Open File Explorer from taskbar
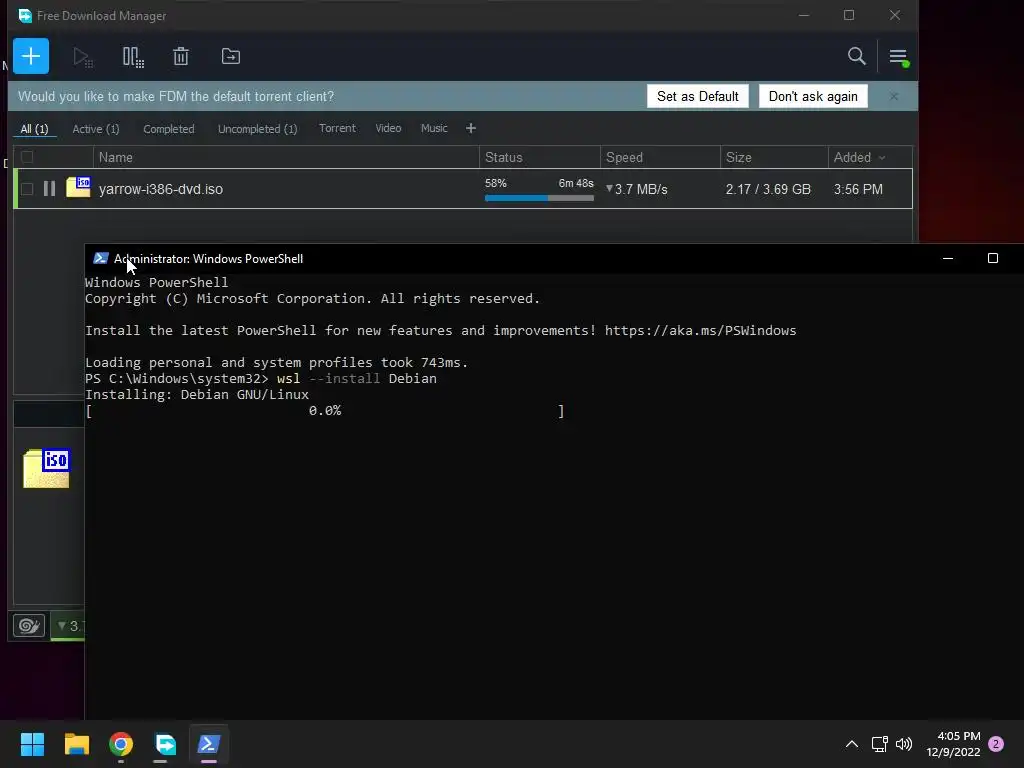Viewport: 1024px width, 768px height. click(76, 744)
